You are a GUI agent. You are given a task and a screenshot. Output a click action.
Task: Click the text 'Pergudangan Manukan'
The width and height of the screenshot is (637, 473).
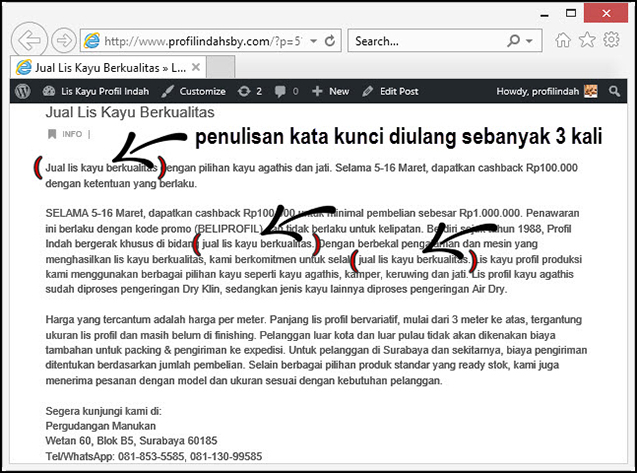pos(101,426)
